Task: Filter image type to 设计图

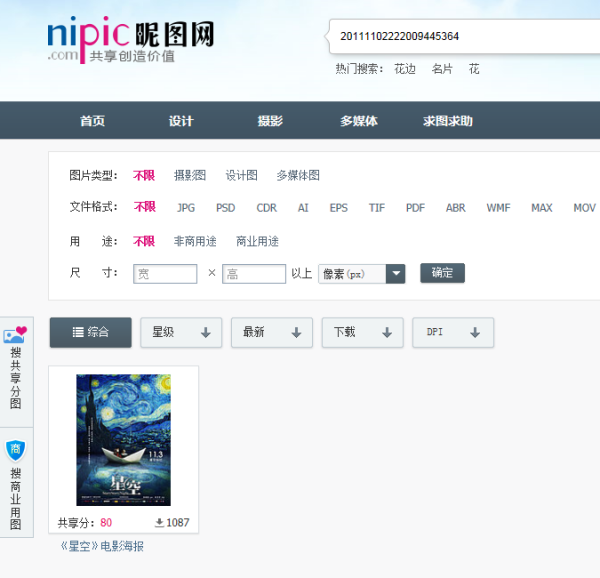Action: [241, 176]
